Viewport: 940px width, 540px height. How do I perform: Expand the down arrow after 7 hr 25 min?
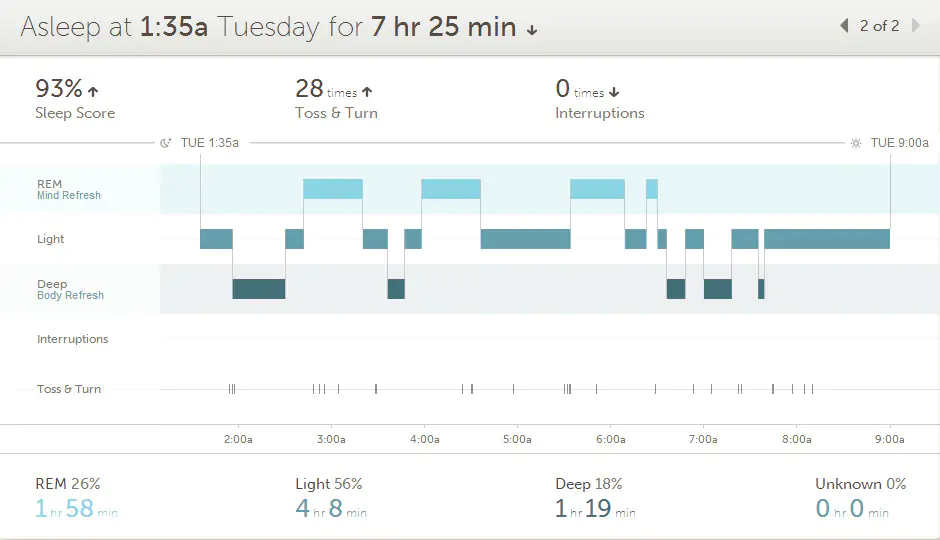pos(532,30)
